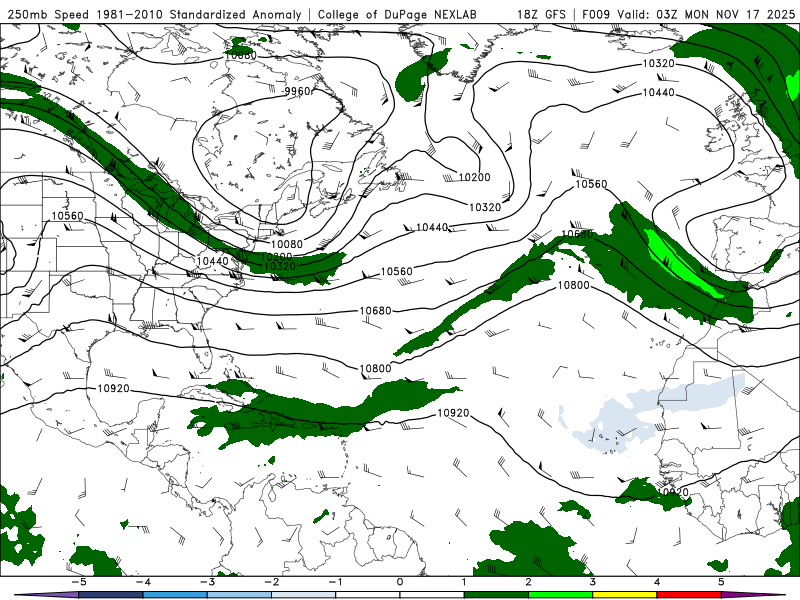Click the '-5' tick label on the color scale

79,582
